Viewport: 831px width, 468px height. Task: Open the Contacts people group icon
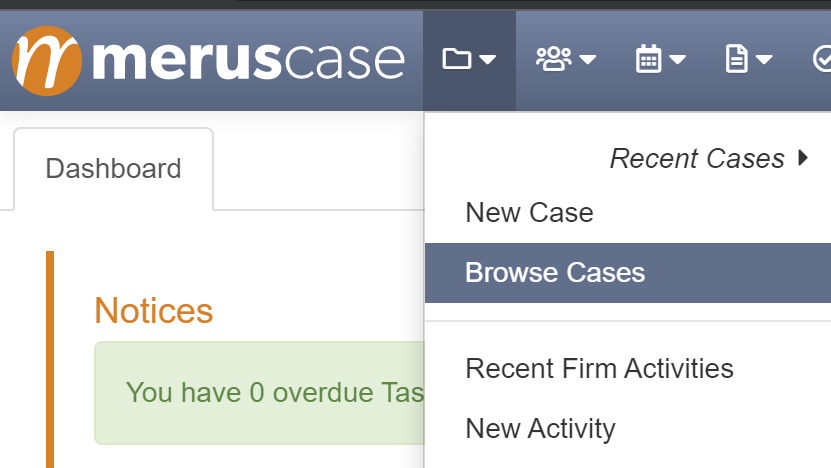click(554, 59)
